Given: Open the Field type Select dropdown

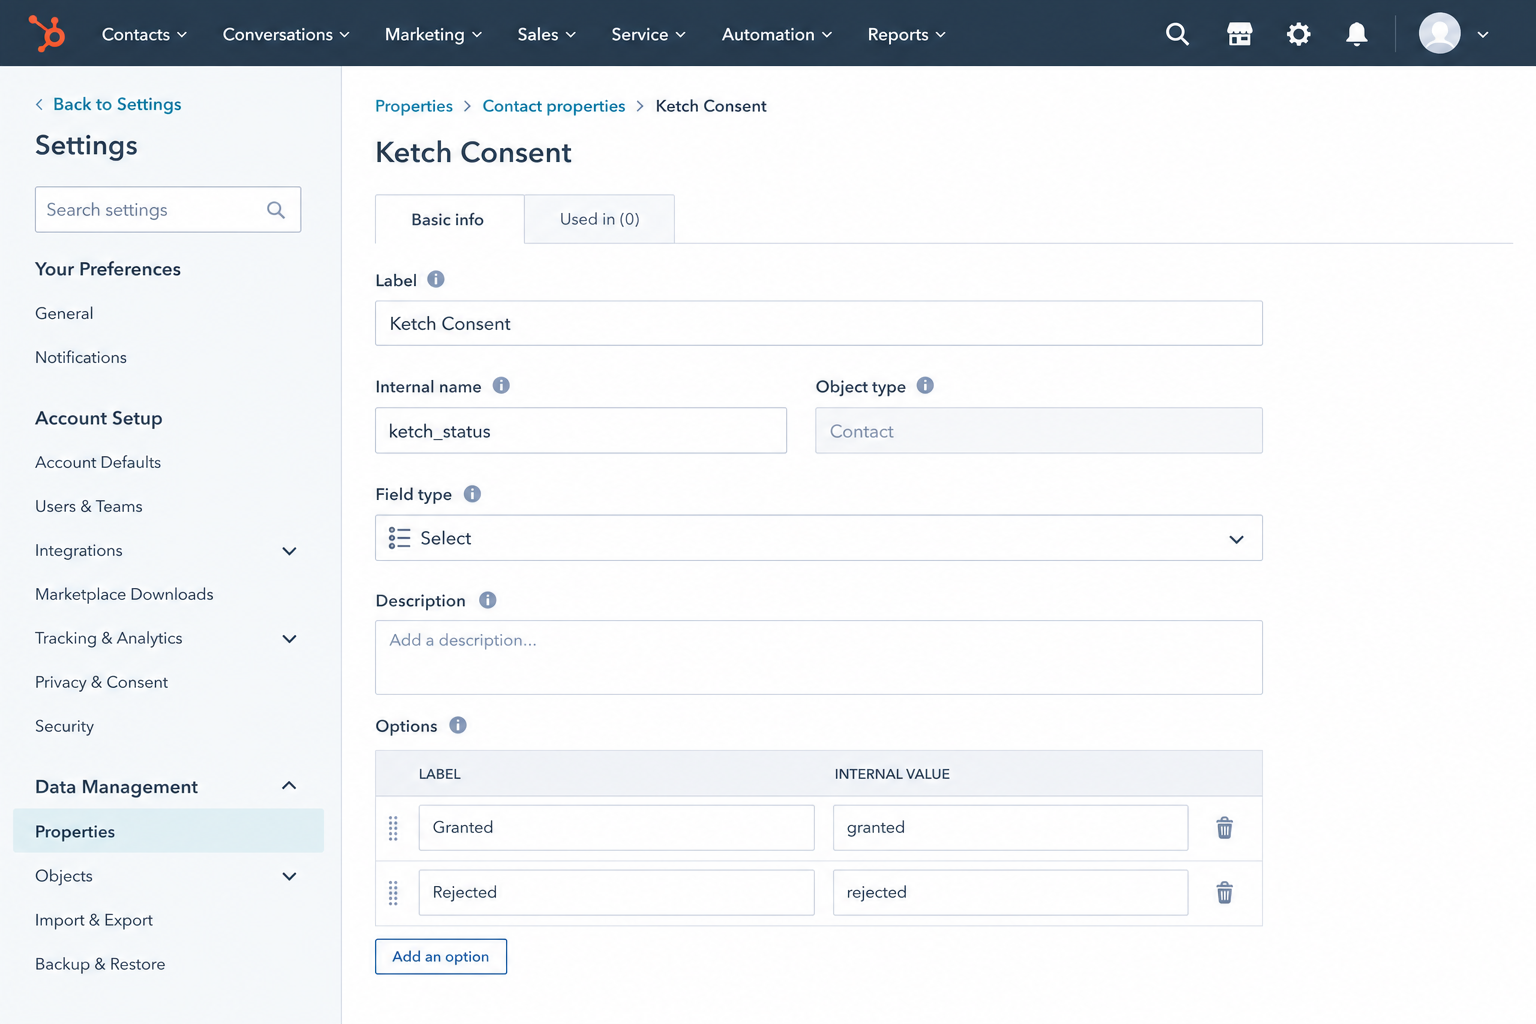Looking at the screenshot, I should tap(818, 538).
